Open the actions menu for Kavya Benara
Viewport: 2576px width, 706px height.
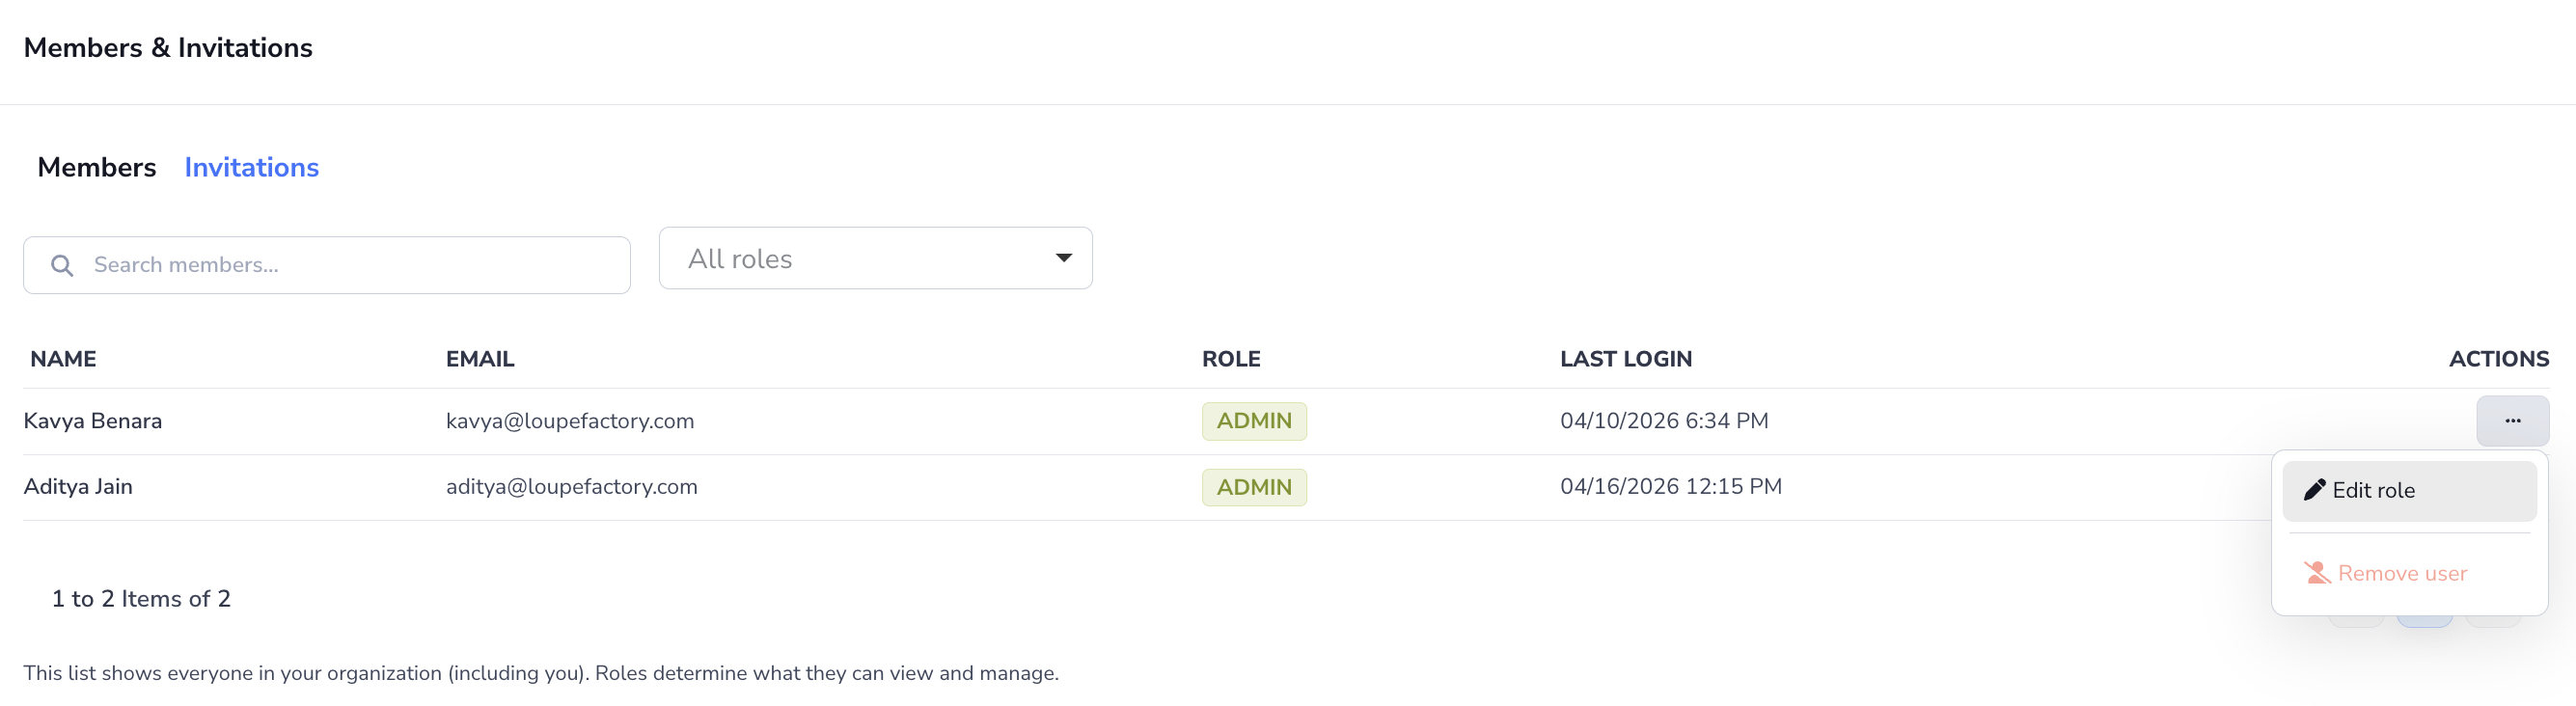click(x=2512, y=421)
